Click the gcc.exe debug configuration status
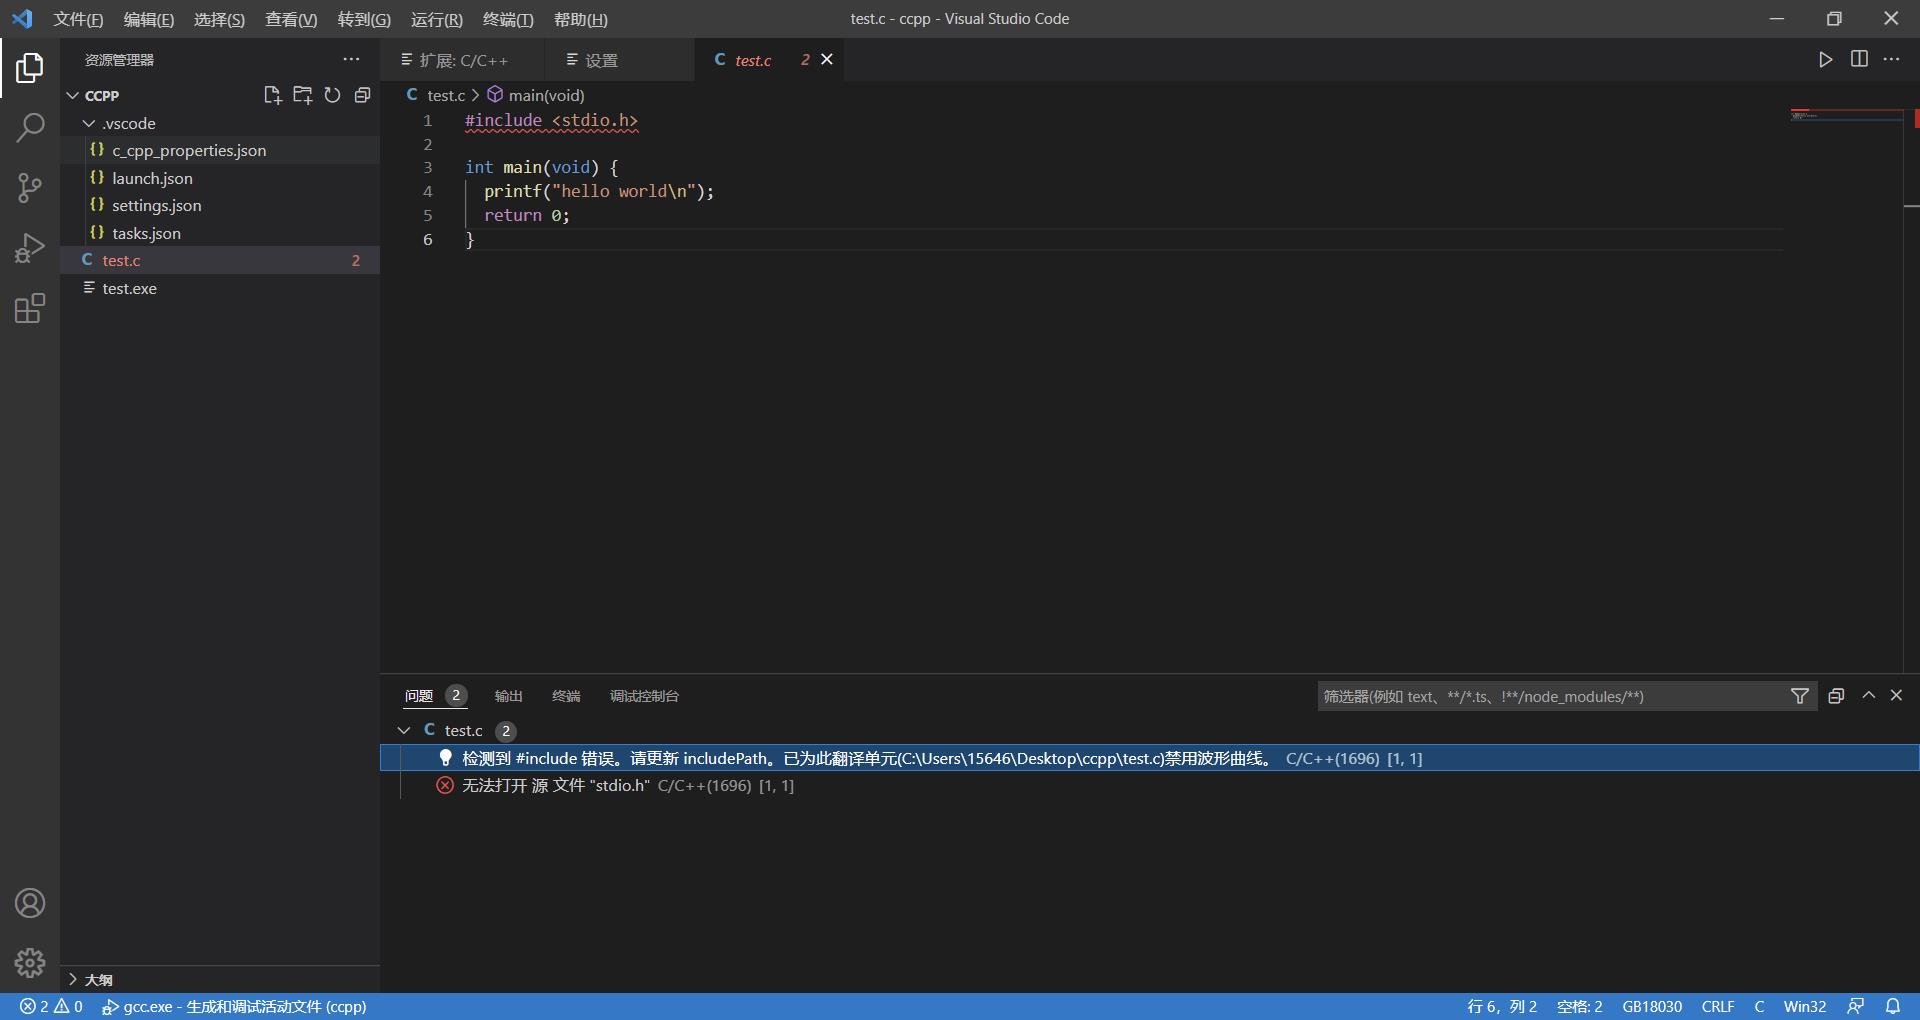This screenshot has height=1020, width=1920. pyautogui.click(x=235, y=1006)
